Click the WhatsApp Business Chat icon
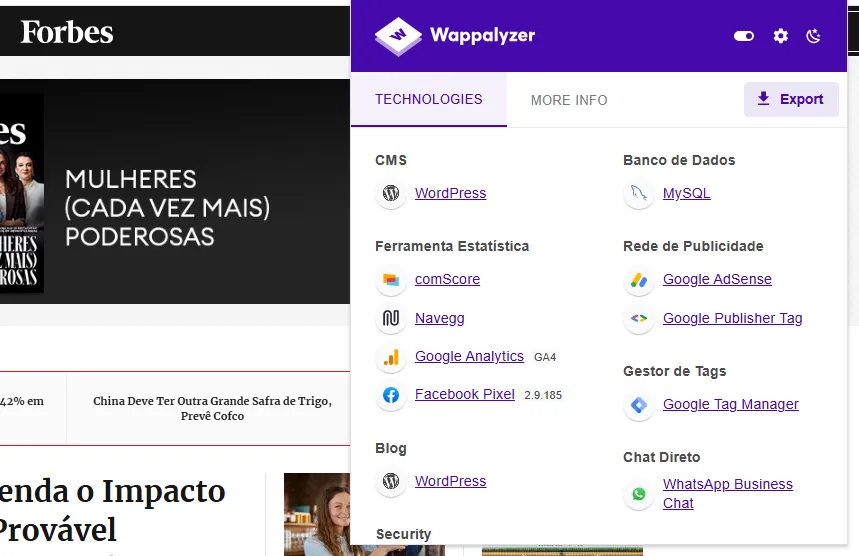The width and height of the screenshot is (859, 556). pyautogui.click(x=639, y=494)
